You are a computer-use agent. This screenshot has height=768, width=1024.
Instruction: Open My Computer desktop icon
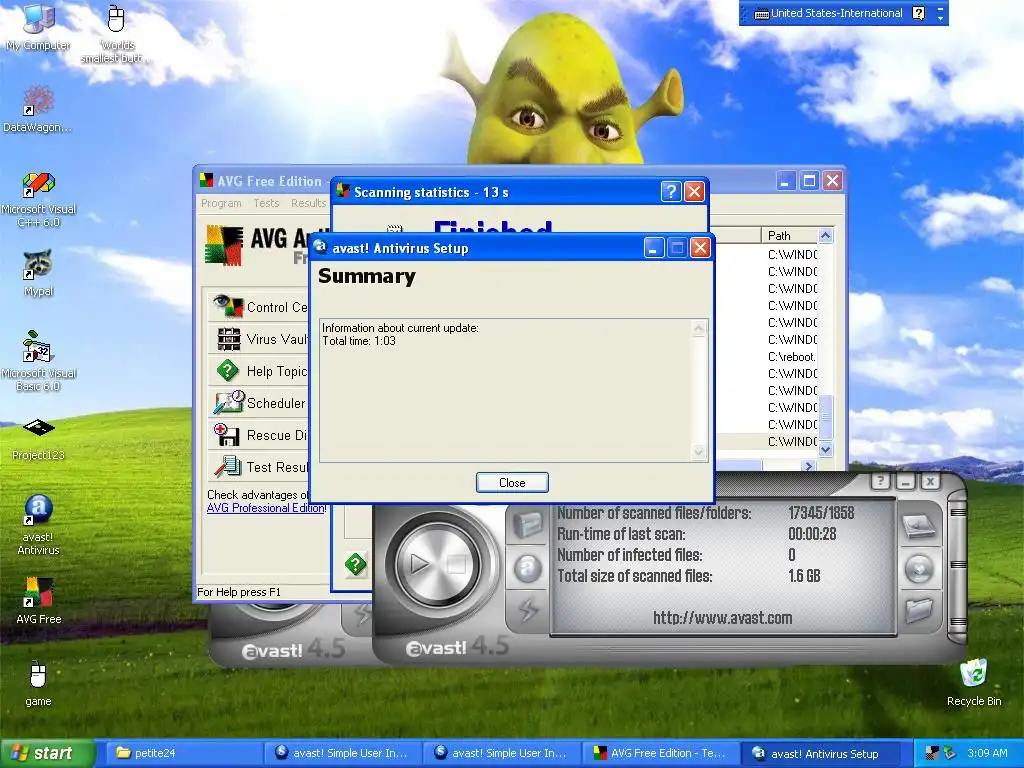[38, 27]
